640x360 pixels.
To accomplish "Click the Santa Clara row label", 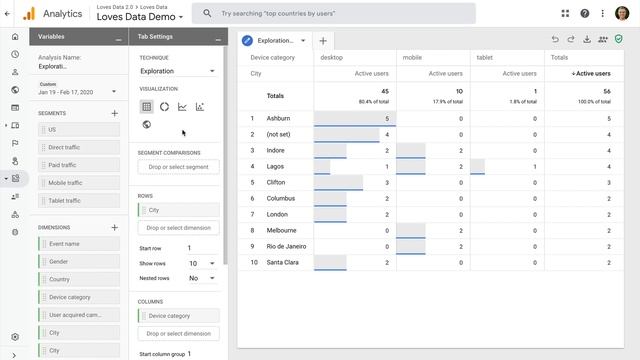I will click(x=282, y=262).
